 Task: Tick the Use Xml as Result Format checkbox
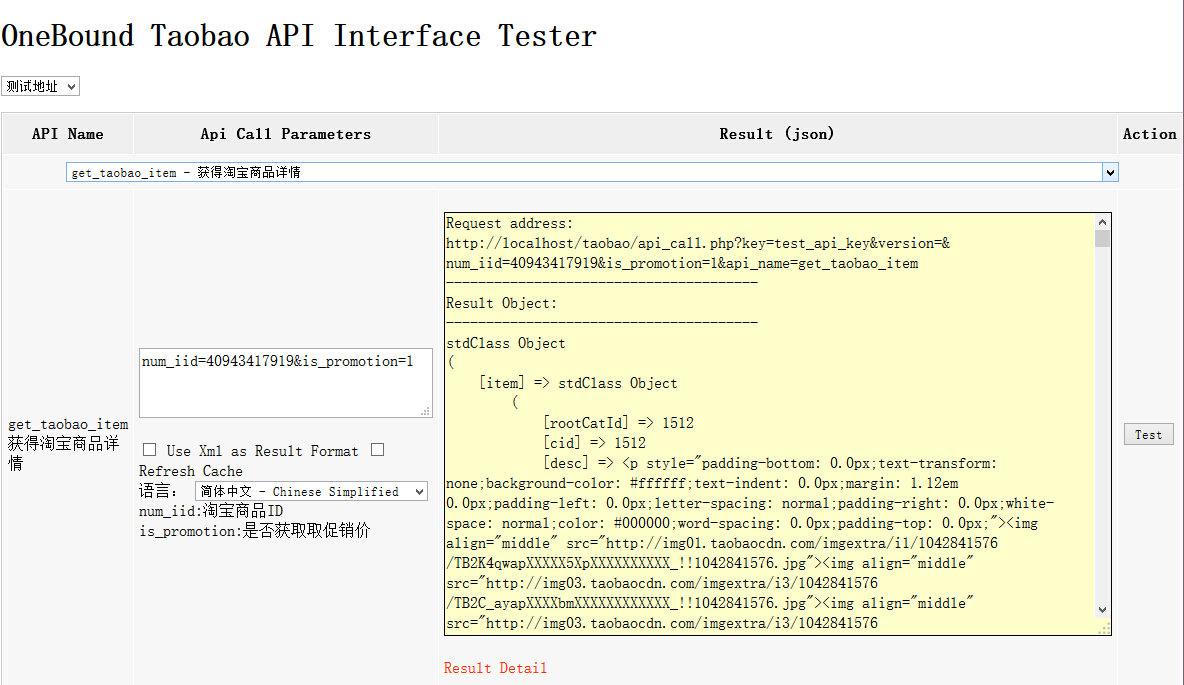click(x=150, y=450)
